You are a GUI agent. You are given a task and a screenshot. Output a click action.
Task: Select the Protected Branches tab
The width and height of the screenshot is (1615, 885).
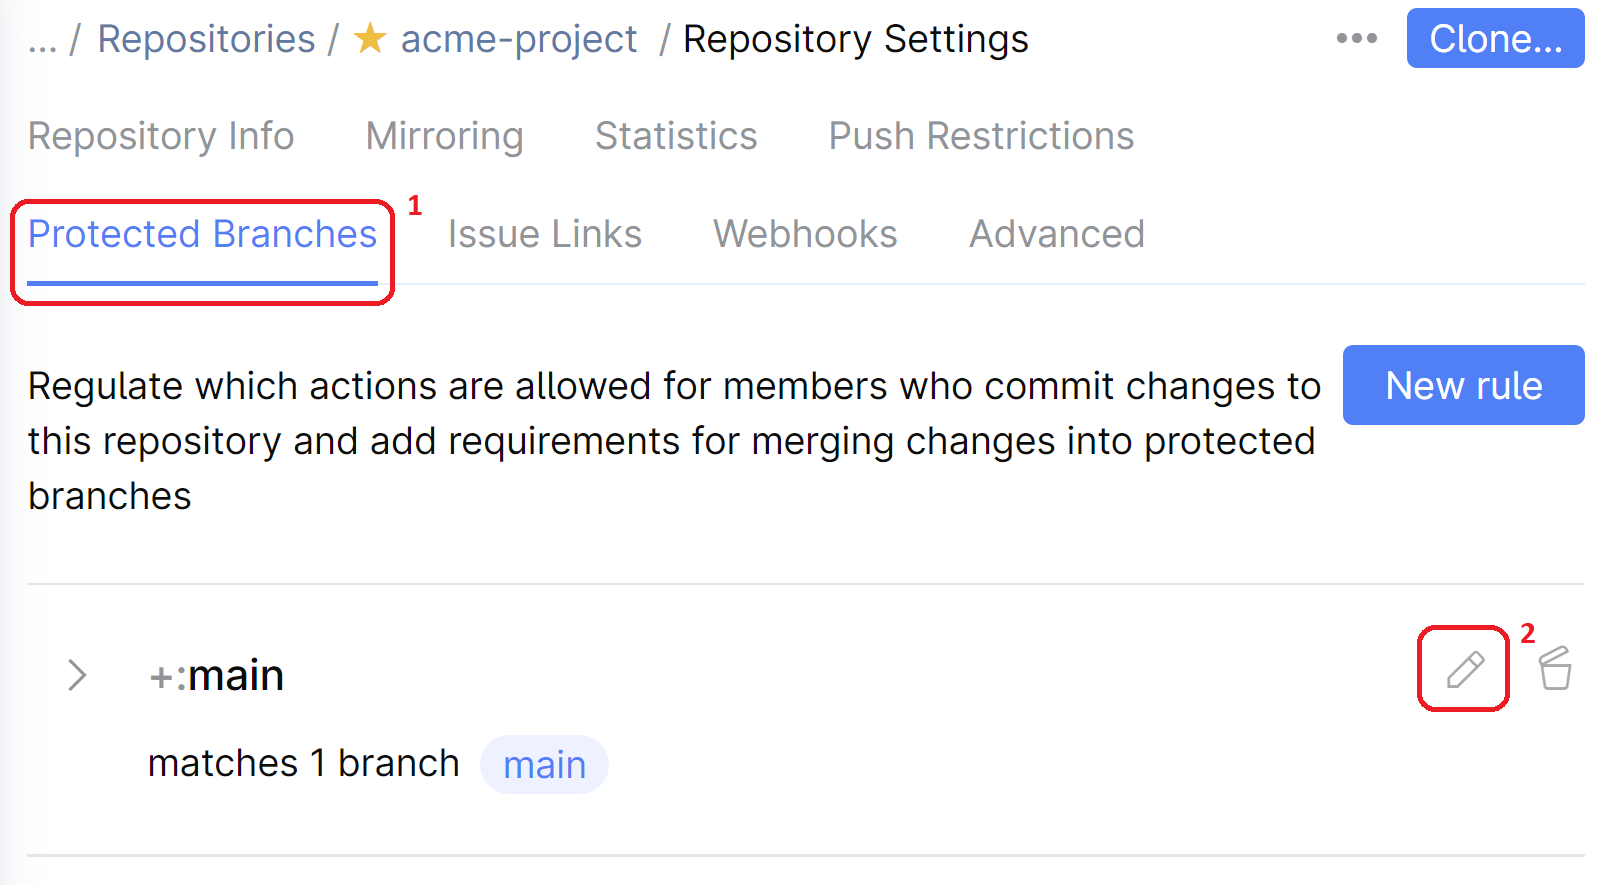coord(202,234)
